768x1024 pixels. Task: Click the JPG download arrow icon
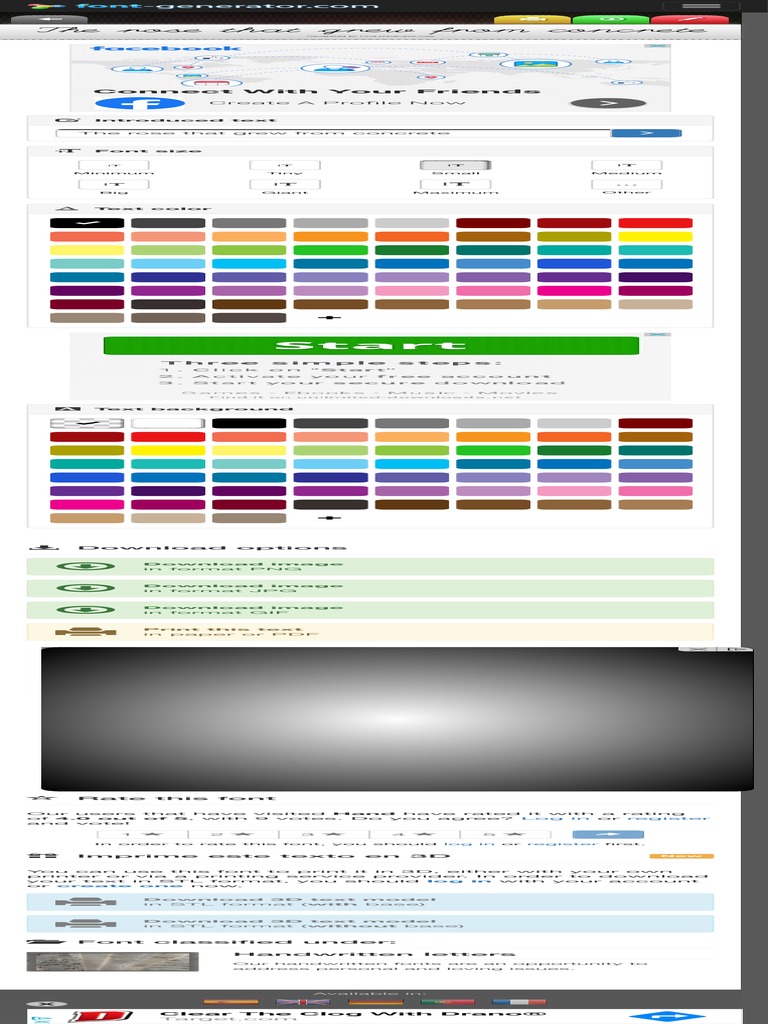(x=86, y=588)
